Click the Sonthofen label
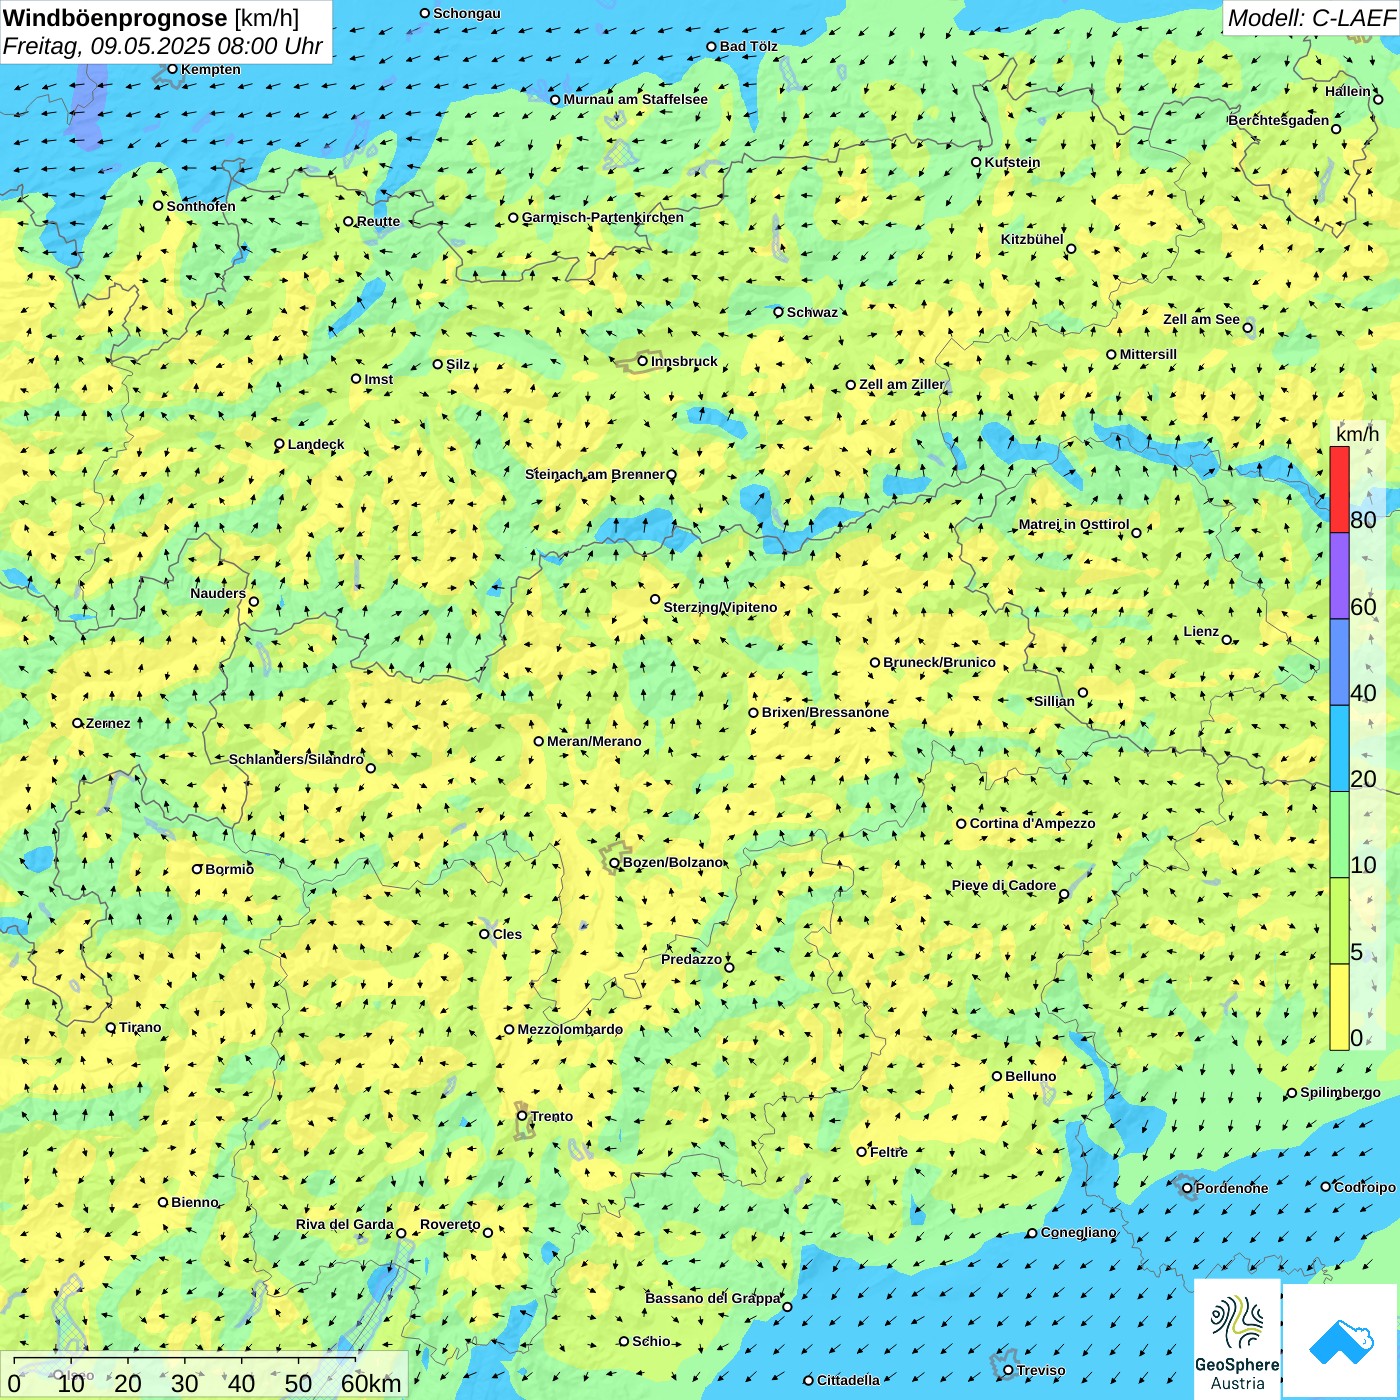1400x1400 pixels. pyautogui.click(x=201, y=206)
